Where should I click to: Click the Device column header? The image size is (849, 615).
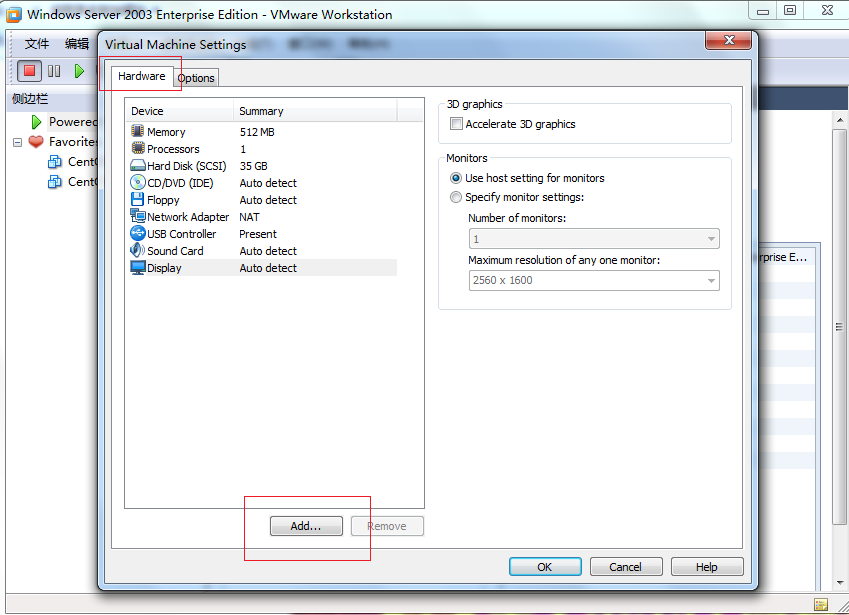pos(179,111)
